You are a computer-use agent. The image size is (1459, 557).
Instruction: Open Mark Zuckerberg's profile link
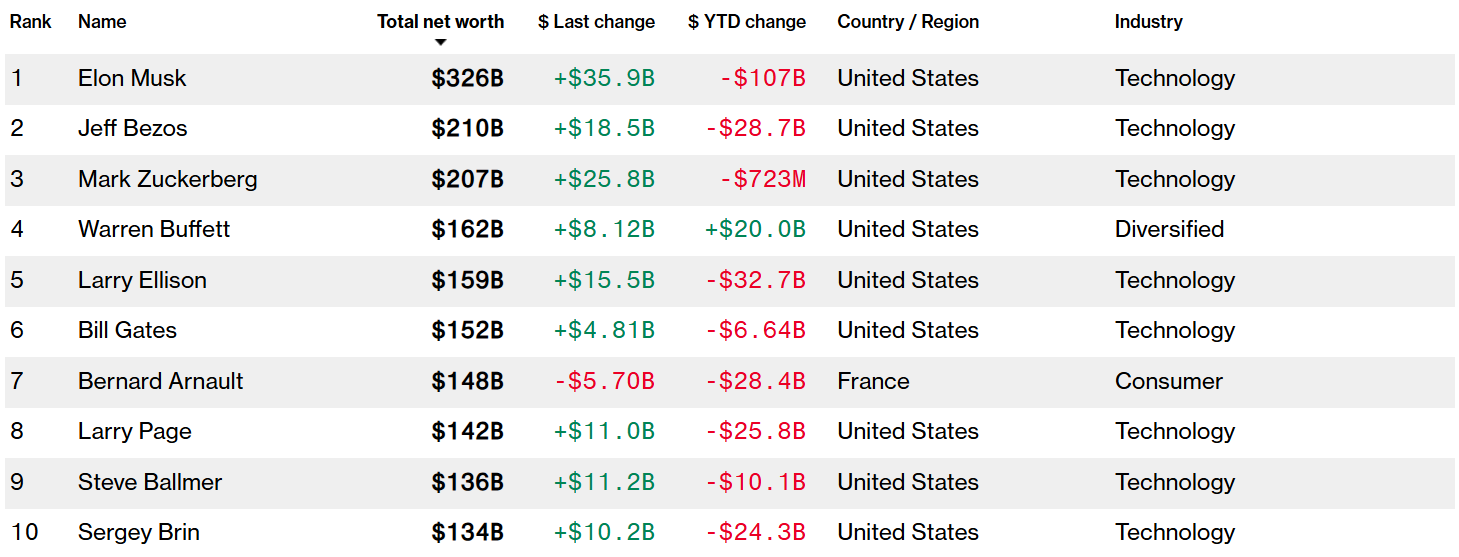pyautogui.click(x=167, y=179)
